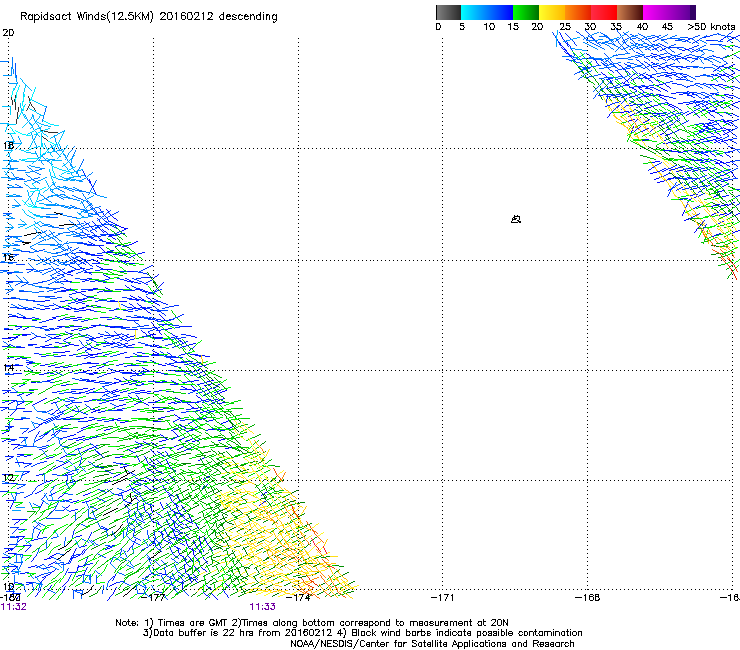Select the legend tick label '5'
The image size is (740, 650).
462,27
